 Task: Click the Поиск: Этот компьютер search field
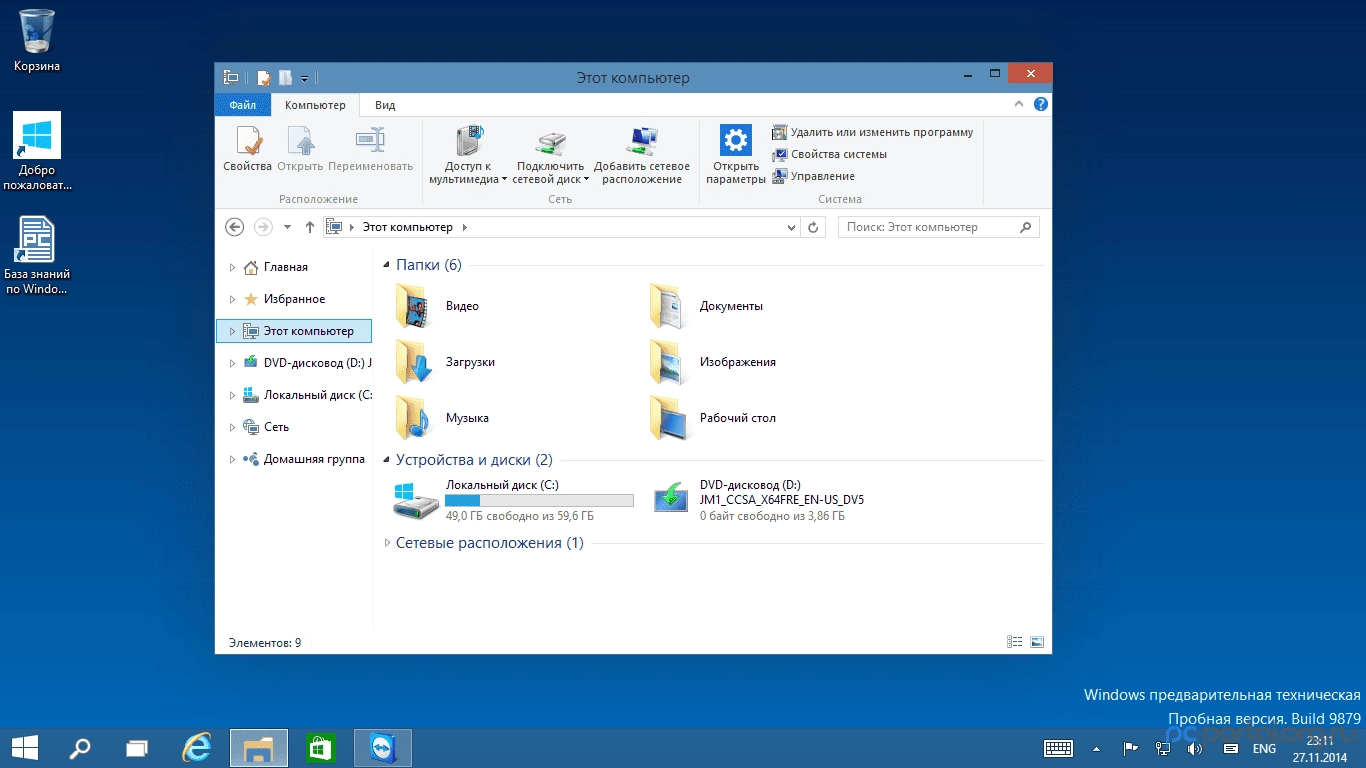(x=938, y=227)
